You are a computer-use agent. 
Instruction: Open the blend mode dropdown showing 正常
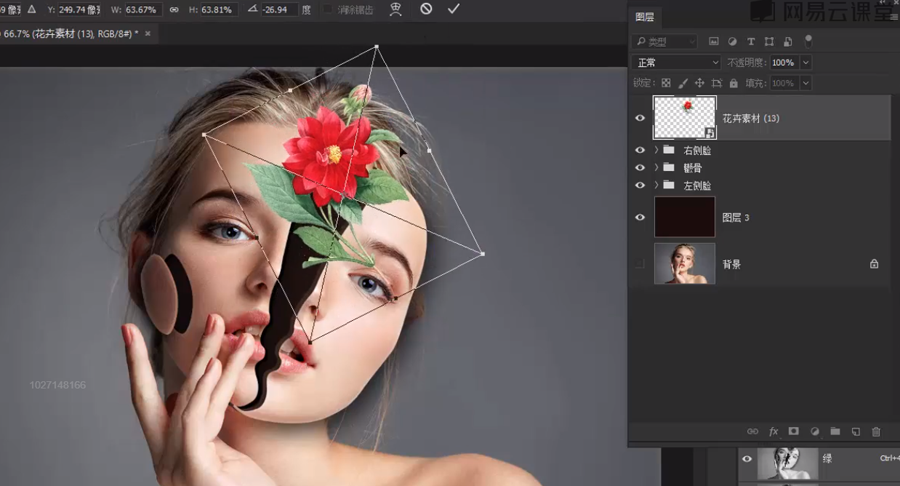pyautogui.click(x=677, y=62)
